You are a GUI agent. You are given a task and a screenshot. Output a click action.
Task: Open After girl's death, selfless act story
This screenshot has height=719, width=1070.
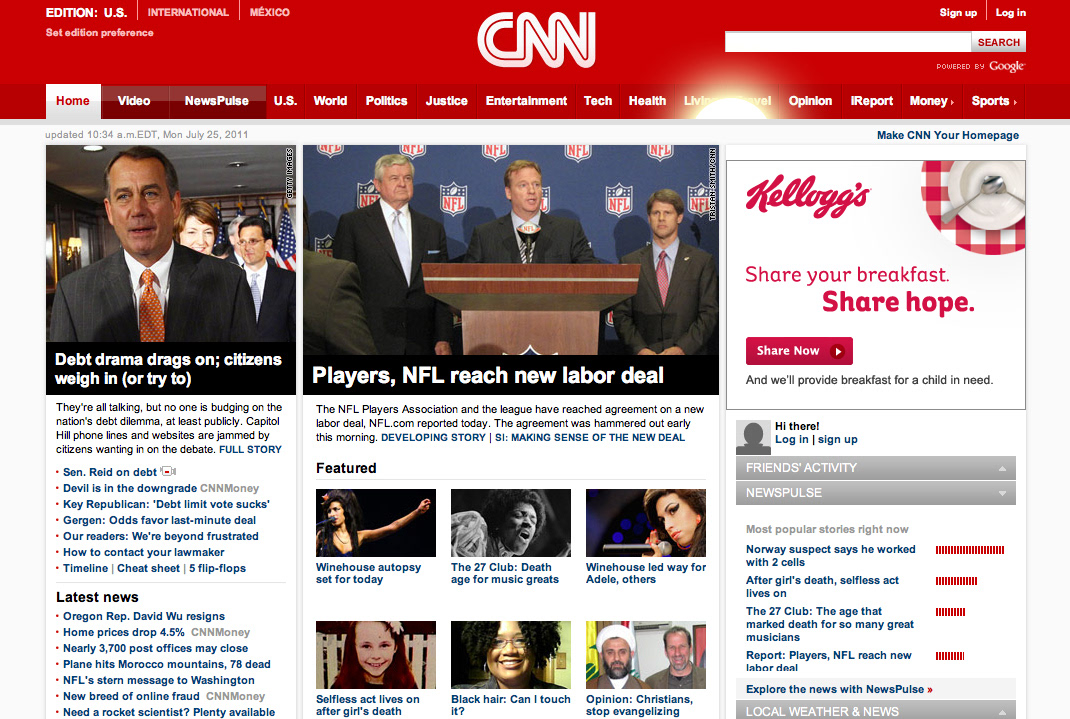click(x=822, y=587)
